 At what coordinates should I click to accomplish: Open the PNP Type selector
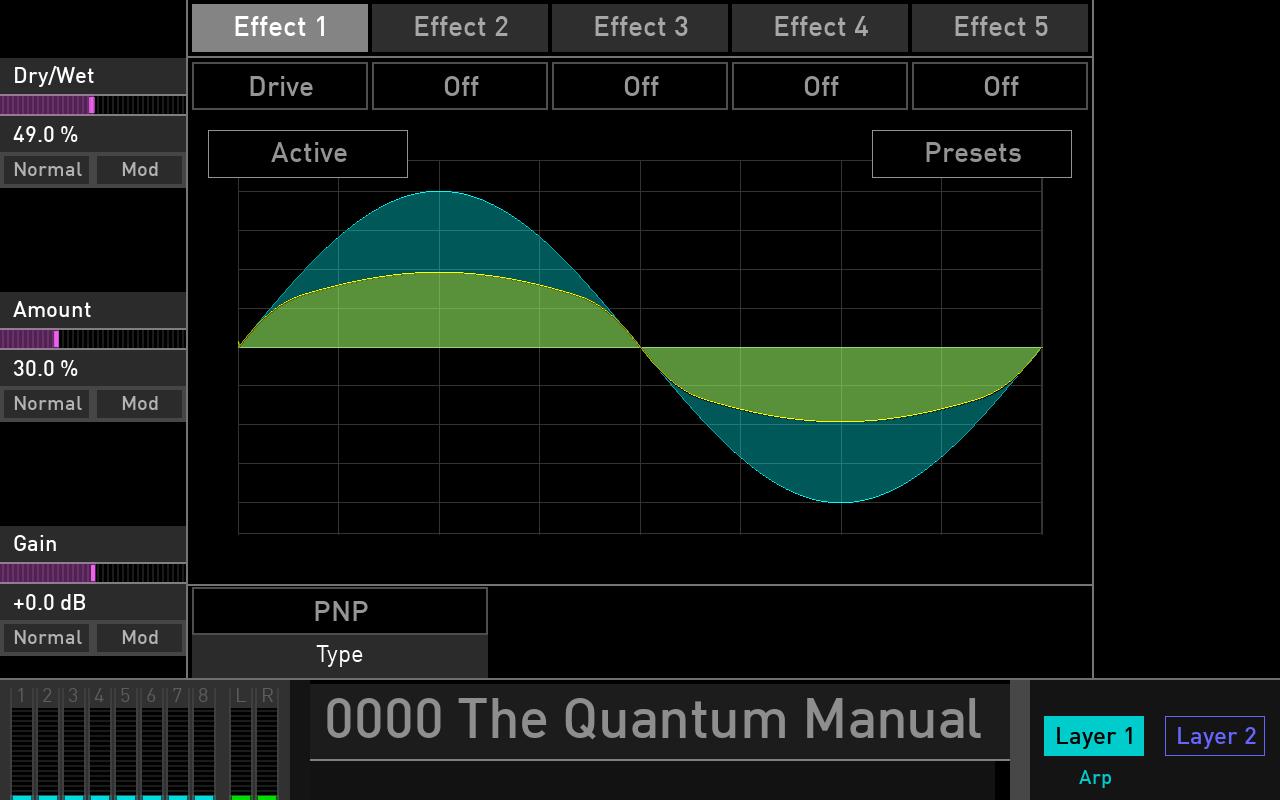(339, 611)
